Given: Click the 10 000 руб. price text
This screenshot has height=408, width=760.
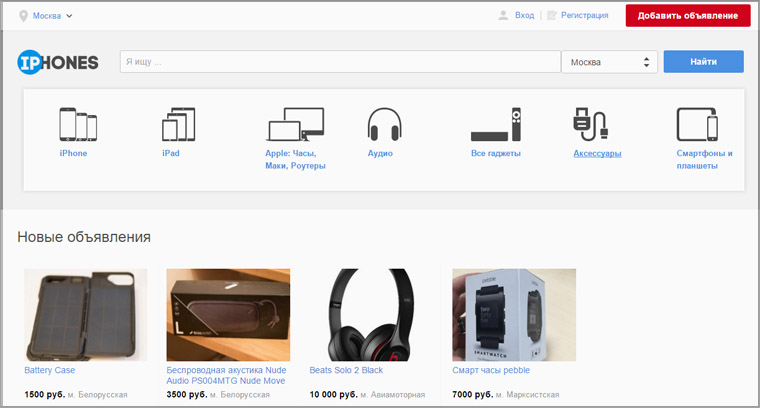Looking at the screenshot, I should 333,395.
